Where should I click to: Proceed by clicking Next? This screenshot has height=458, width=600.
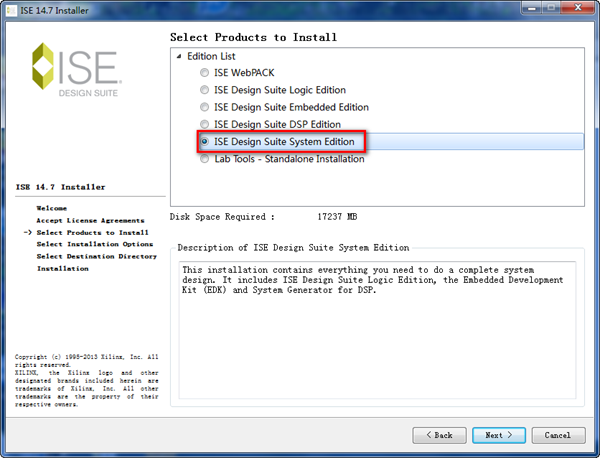pos(498,435)
